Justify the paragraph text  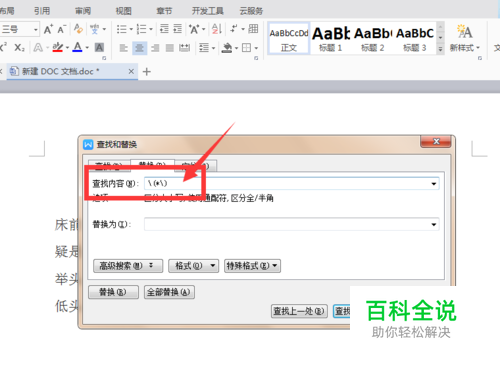coord(170,48)
